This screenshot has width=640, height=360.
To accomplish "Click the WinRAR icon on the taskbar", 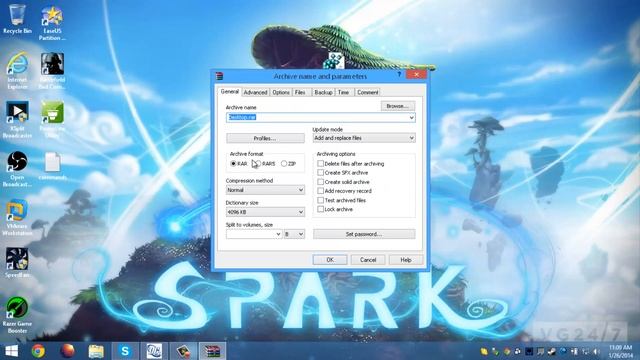I will coord(213,351).
